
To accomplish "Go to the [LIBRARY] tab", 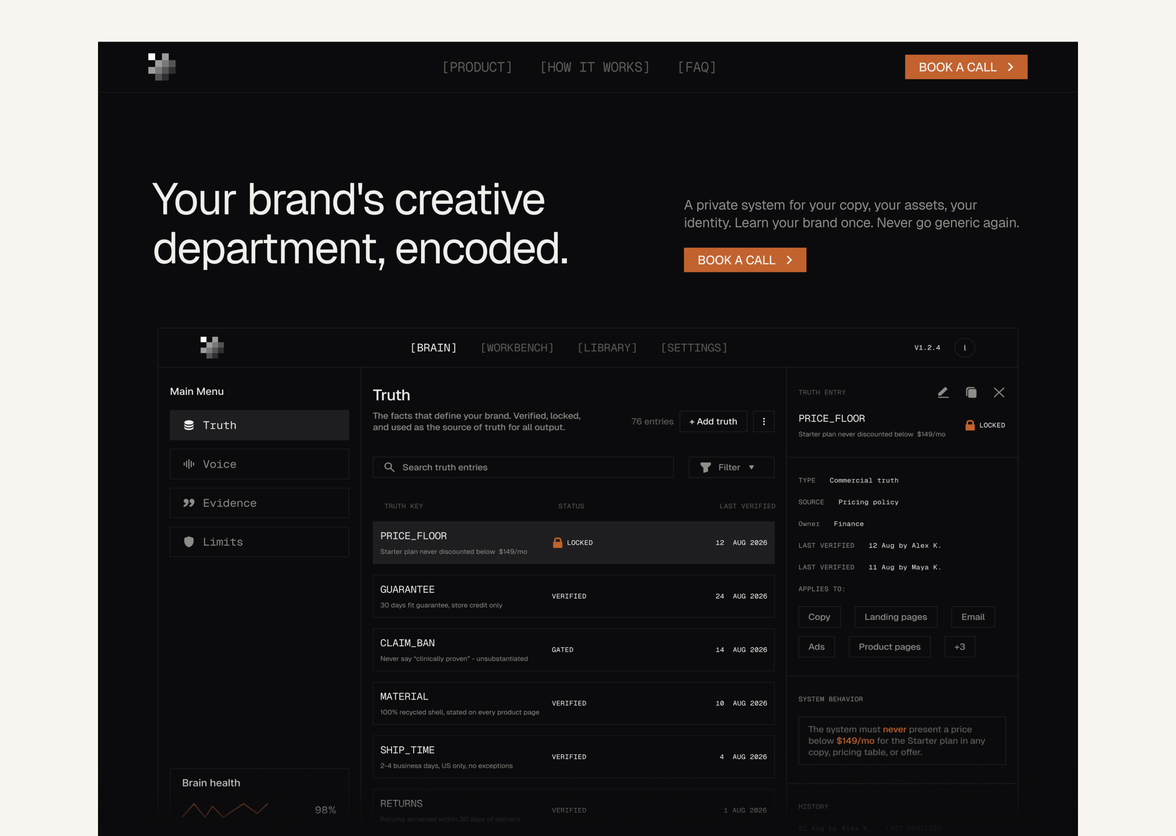I will click(607, 348).
